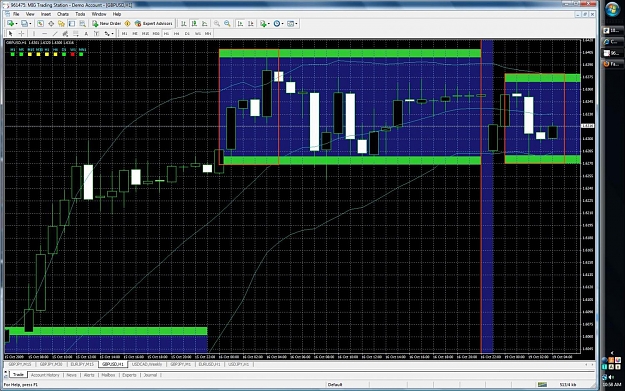Click the Zoom In magnifier icon
The width and height of the screenshot is (625, 391).
(x=217, y=24)
